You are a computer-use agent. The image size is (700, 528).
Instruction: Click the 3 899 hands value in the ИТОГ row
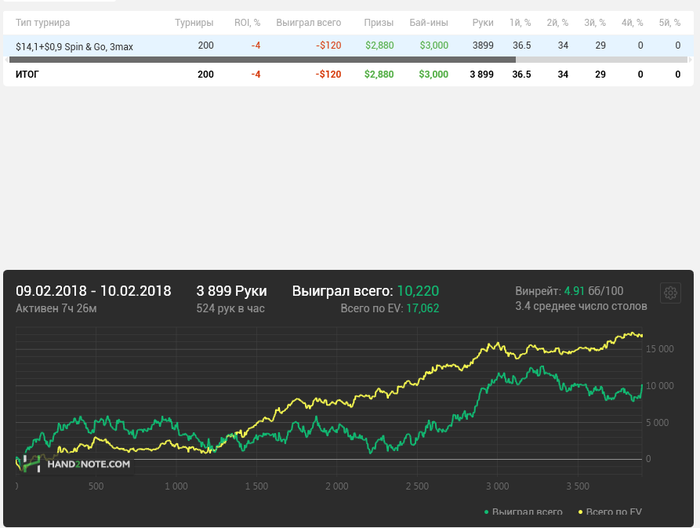pos(482,75)
